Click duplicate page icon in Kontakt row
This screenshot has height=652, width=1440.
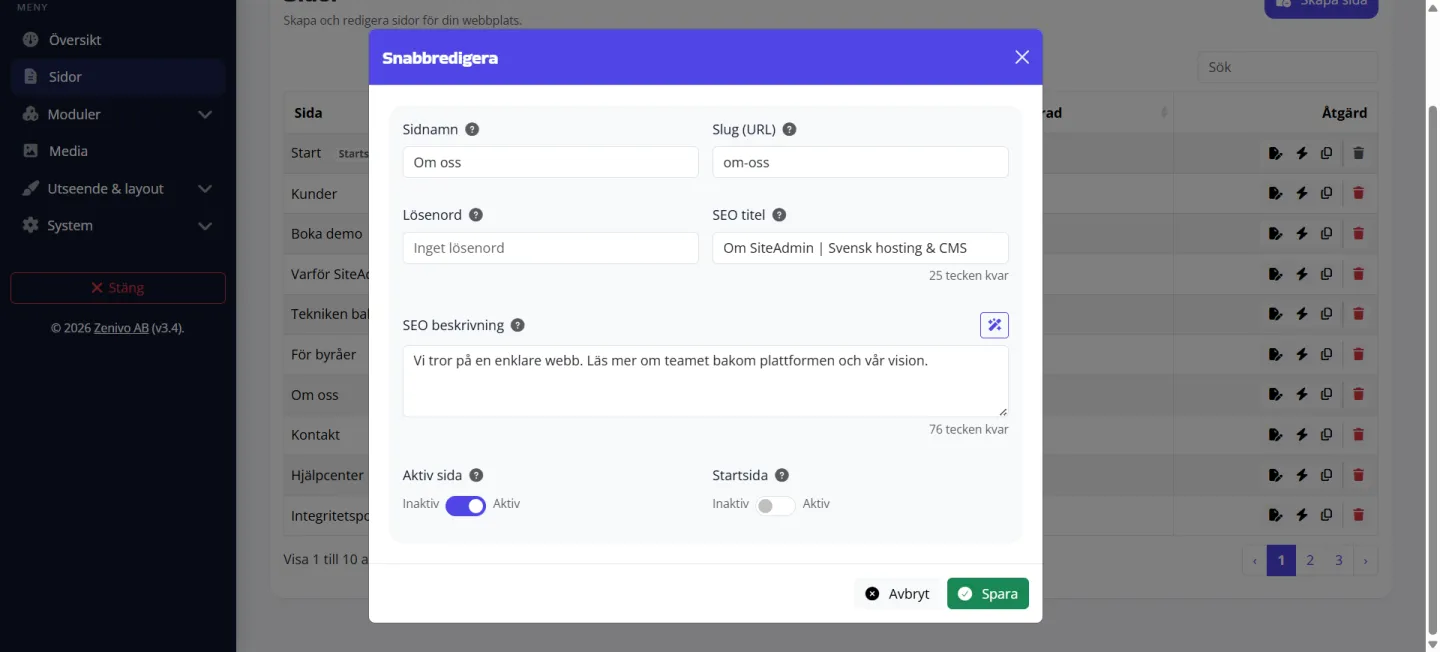pos(1326,434)
